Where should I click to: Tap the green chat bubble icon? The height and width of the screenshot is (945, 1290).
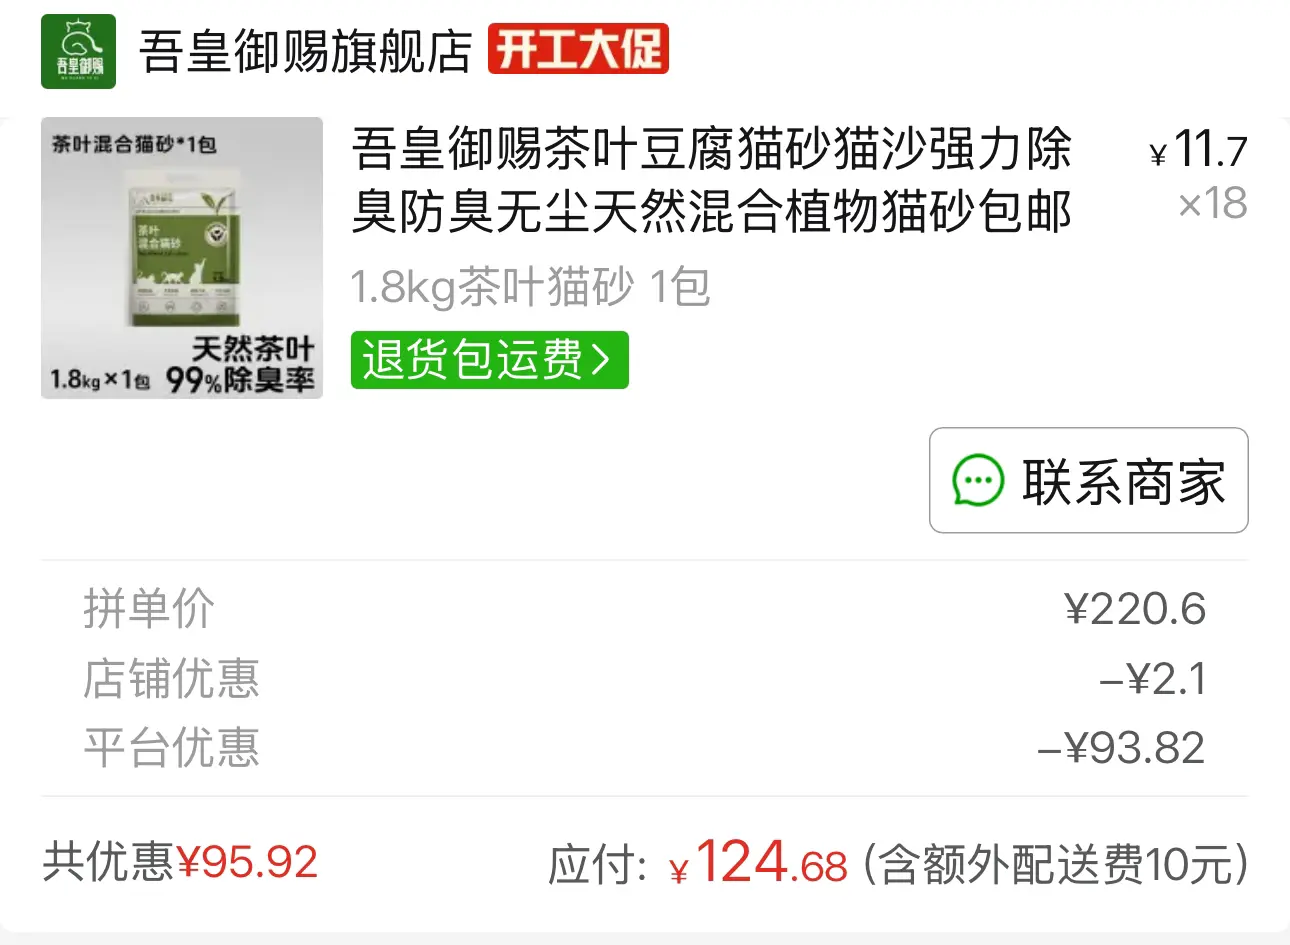point(977,481)
